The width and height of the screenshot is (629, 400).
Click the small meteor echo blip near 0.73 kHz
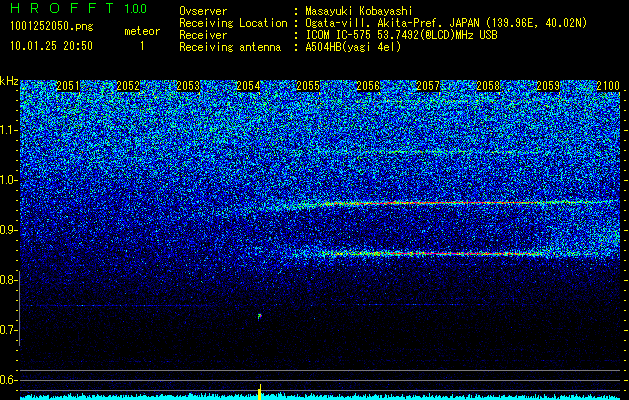(x=260, y=317)
